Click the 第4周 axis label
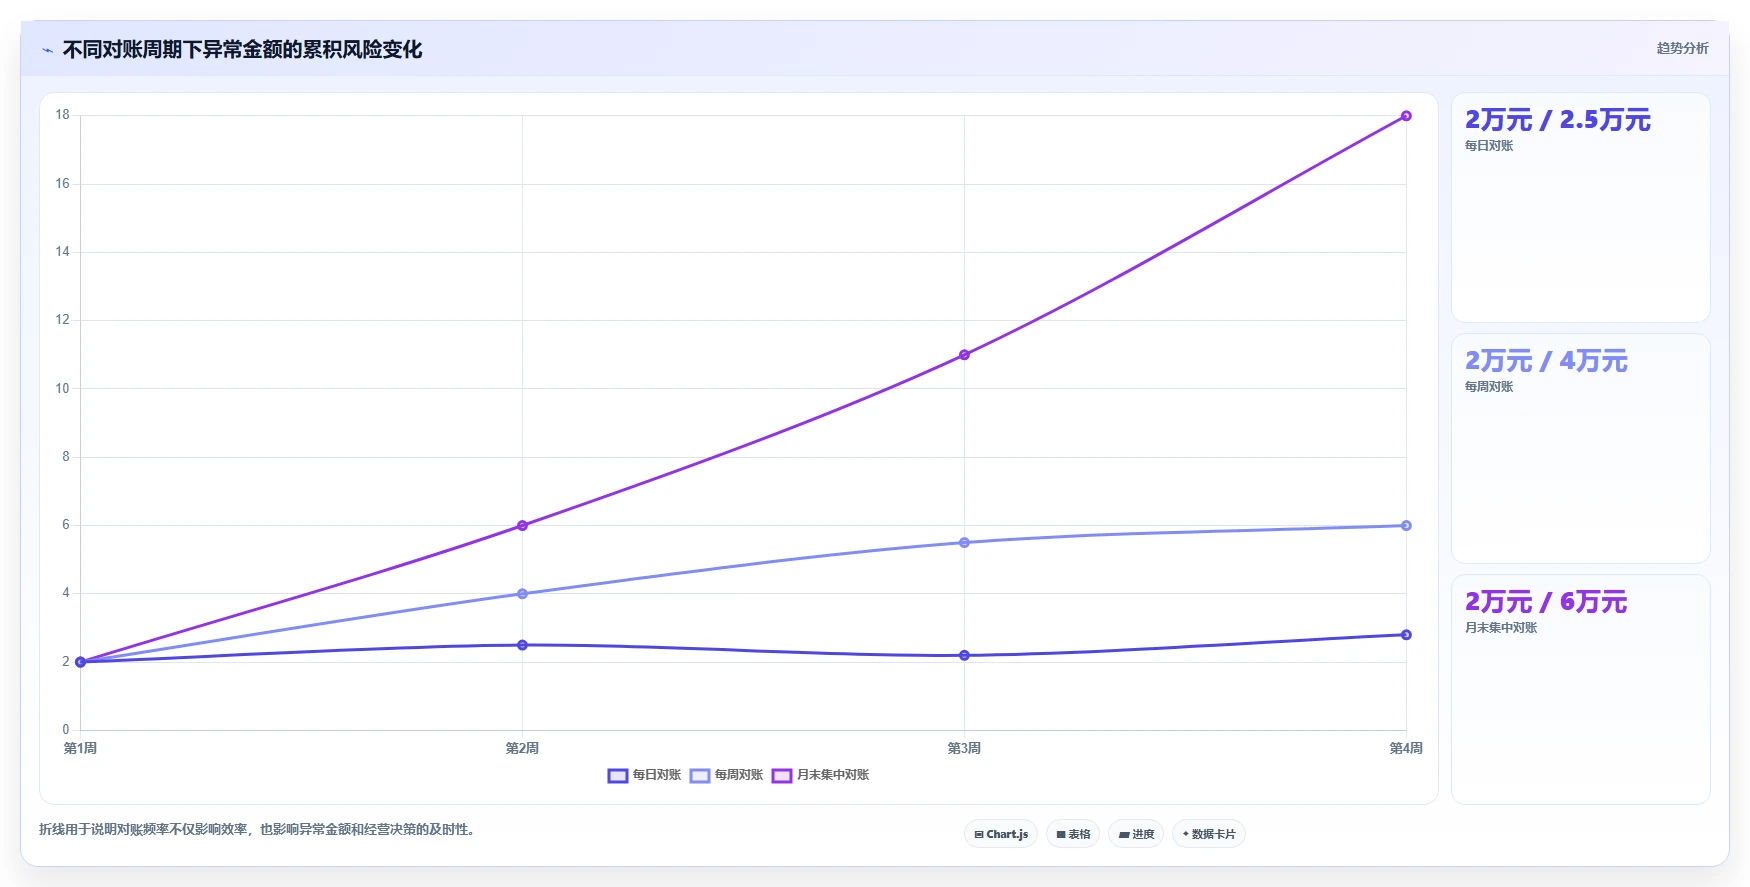The width and height of the screenshot is (1750, 887). coord(1406,748)
